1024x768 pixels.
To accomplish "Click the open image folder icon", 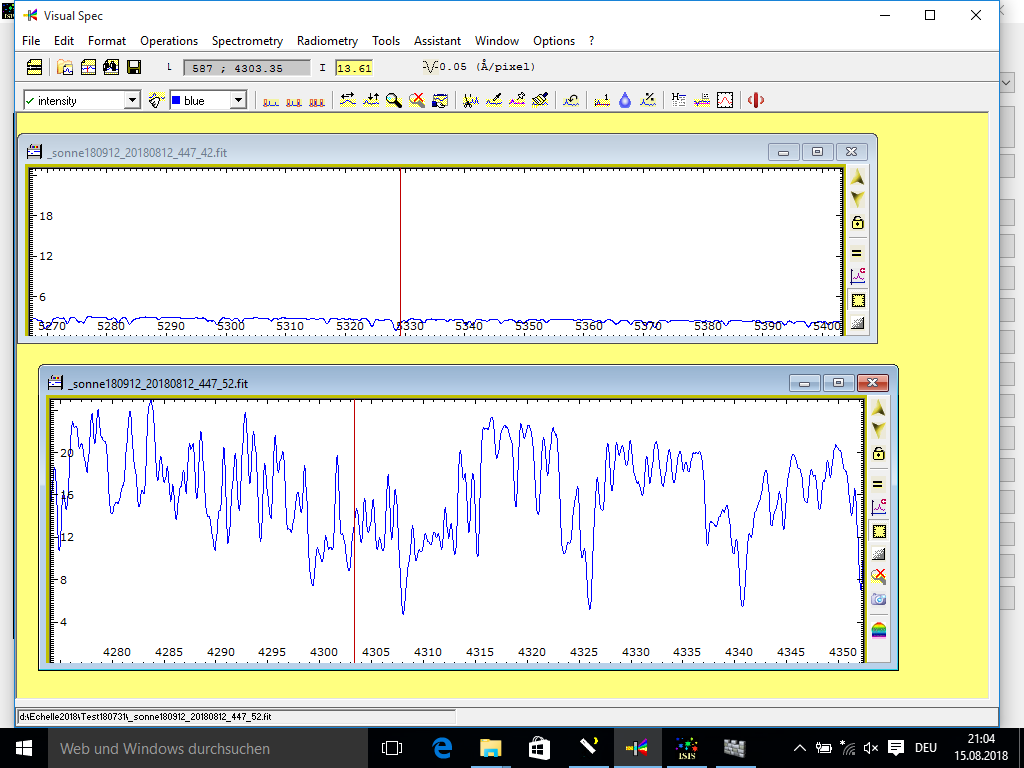I will click(x=65, y=67).
